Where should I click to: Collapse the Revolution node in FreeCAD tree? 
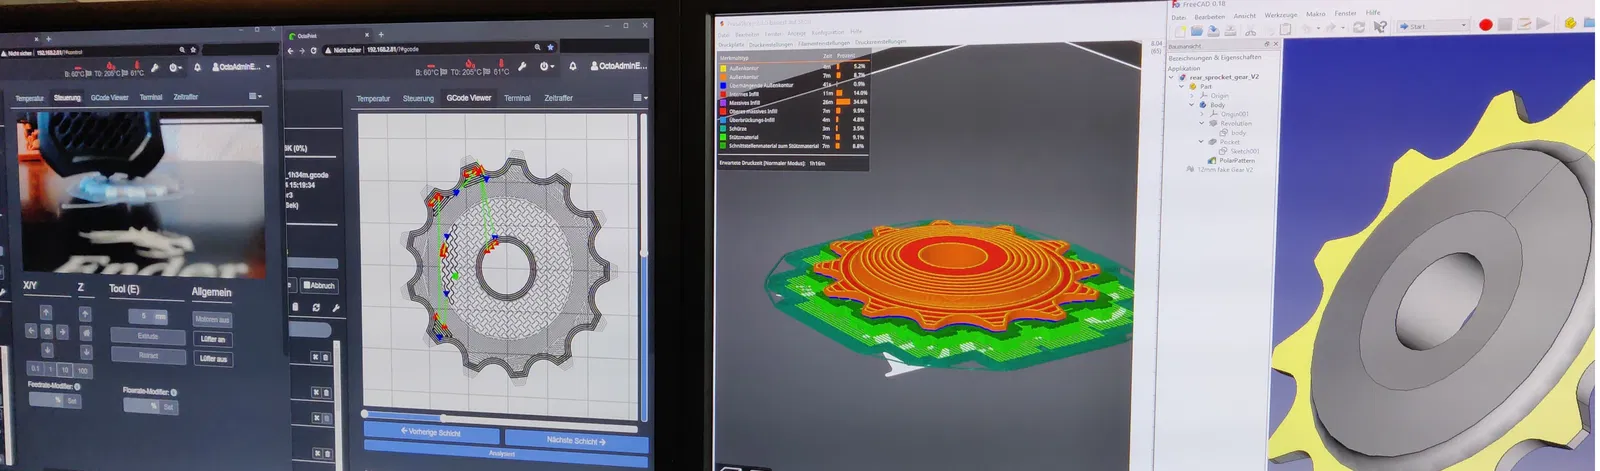1201,123
